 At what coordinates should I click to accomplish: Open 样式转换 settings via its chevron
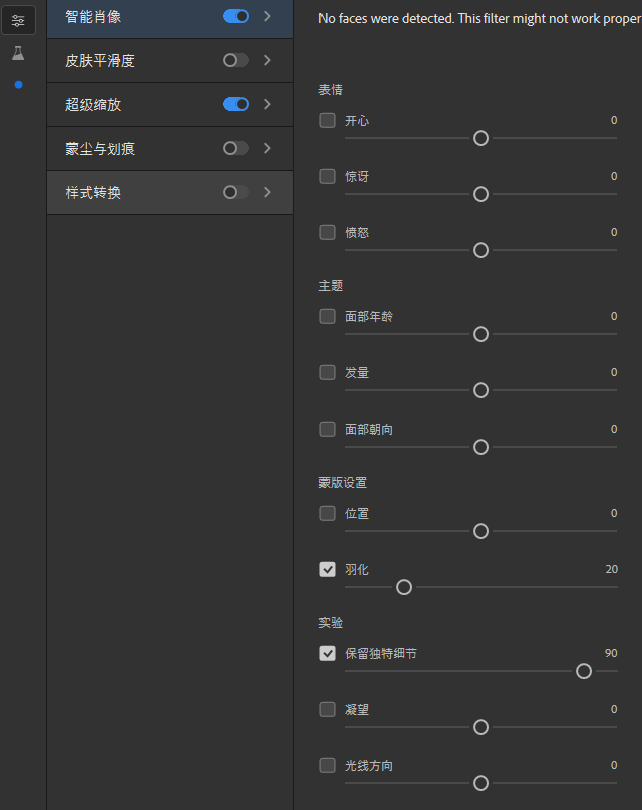point(267,192)
